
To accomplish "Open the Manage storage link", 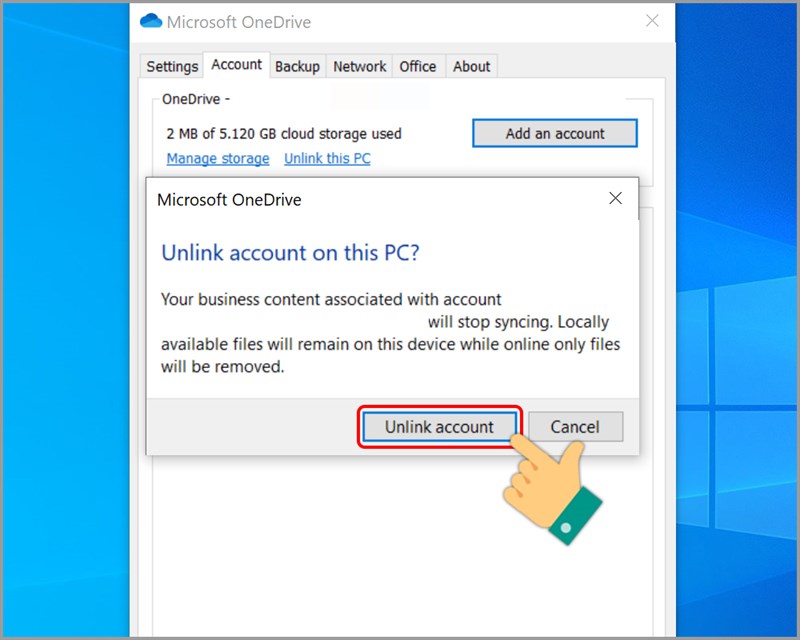I will [x=218, y=158].
